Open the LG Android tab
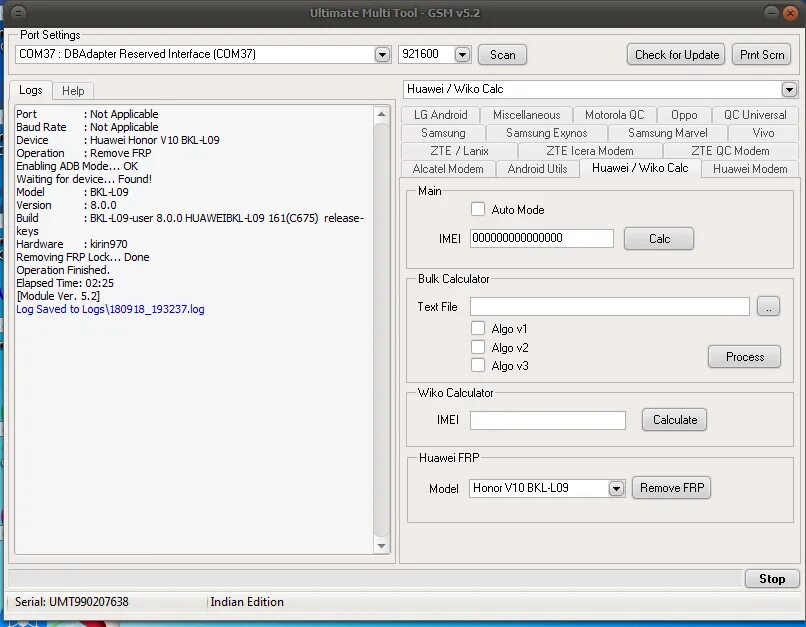Image resolution: width=806 pixels, height=627 pixels. pos(441,115)
